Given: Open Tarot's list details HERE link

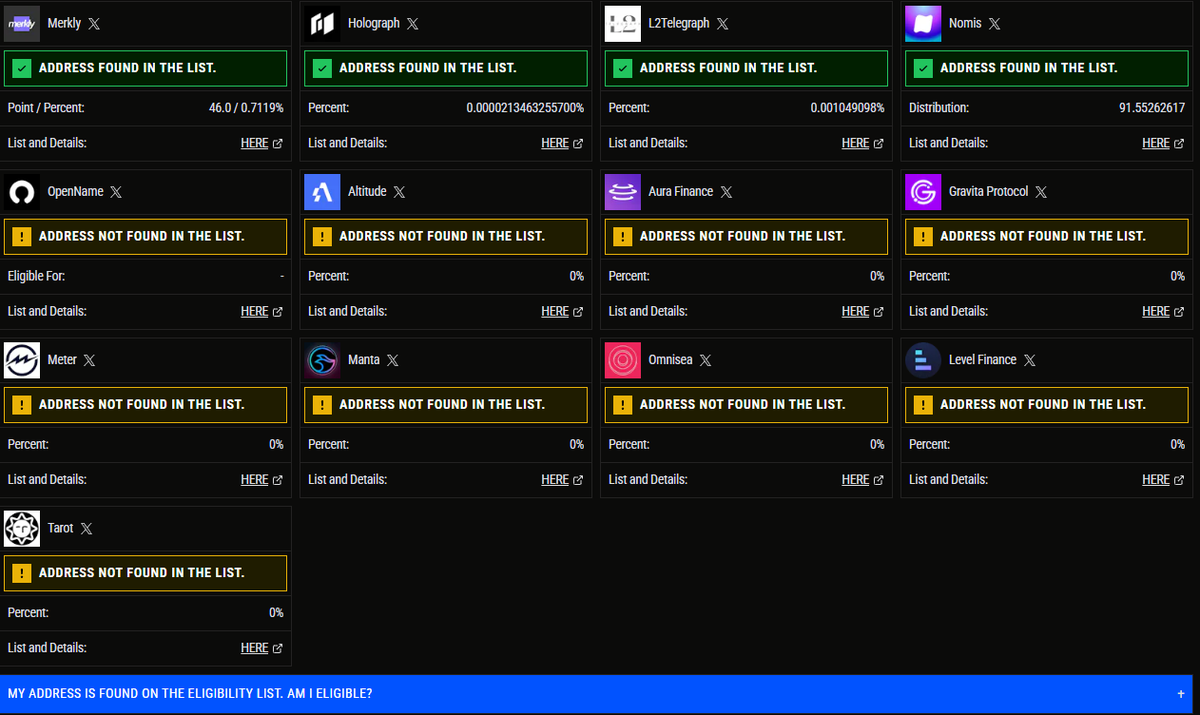Looking at the screenshot, I should 262,647.
